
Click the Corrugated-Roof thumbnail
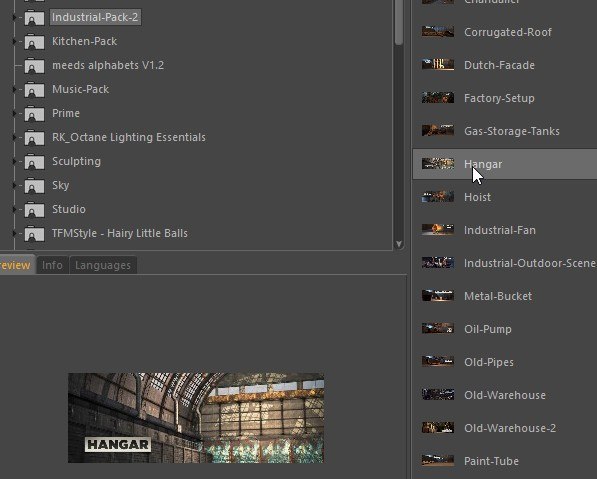438,32
